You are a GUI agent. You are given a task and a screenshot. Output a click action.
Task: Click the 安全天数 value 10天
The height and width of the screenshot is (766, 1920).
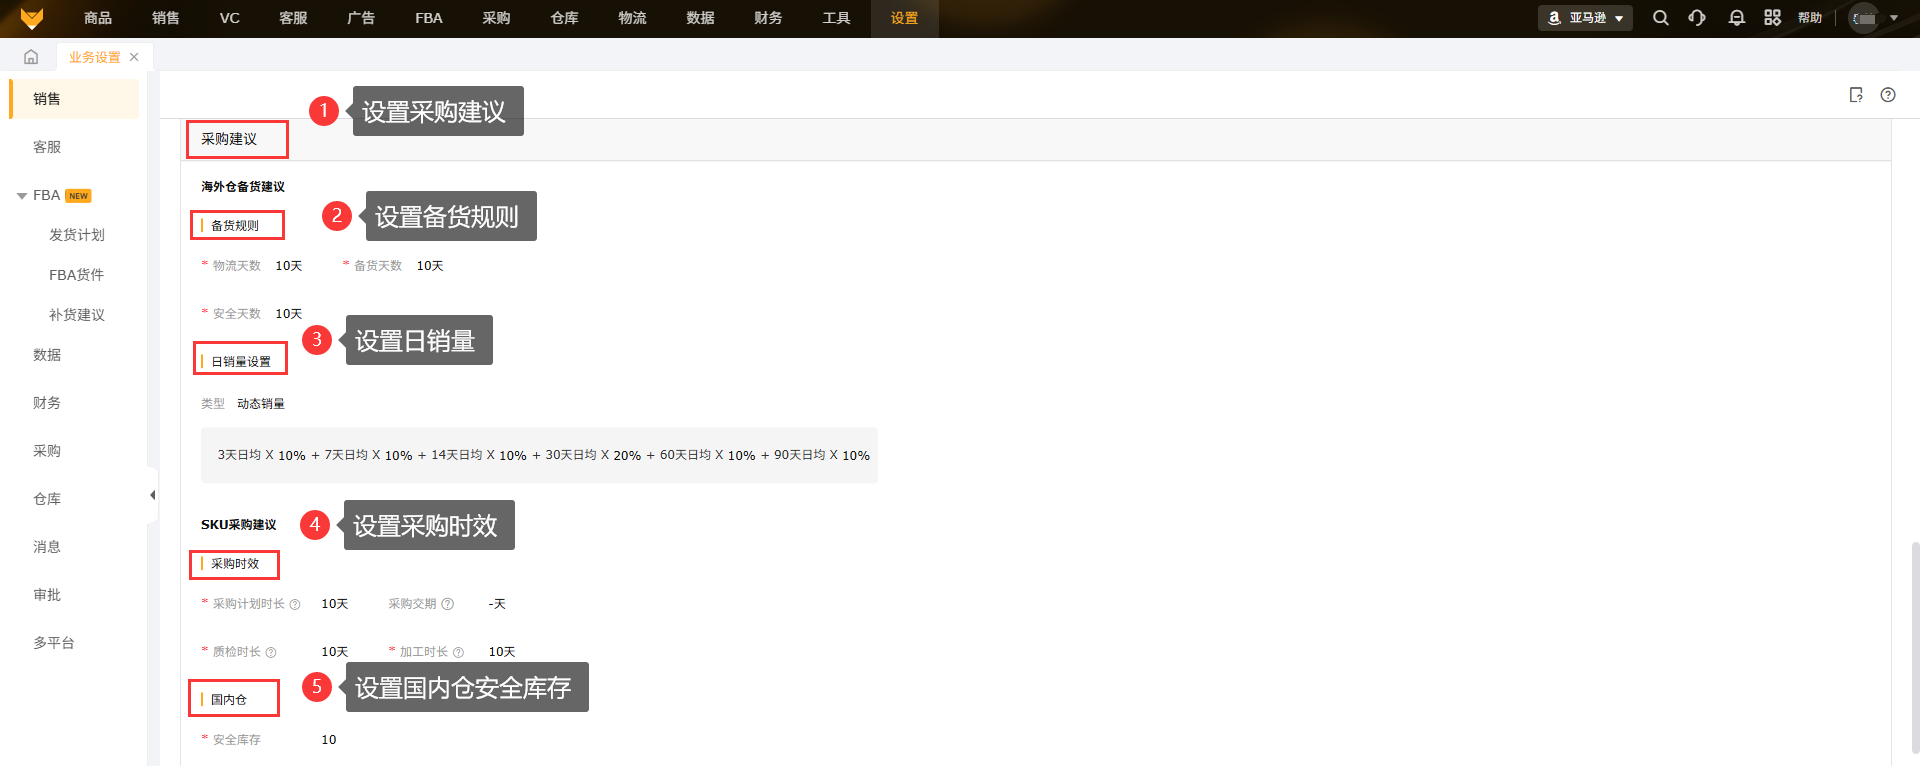(289, 314)
